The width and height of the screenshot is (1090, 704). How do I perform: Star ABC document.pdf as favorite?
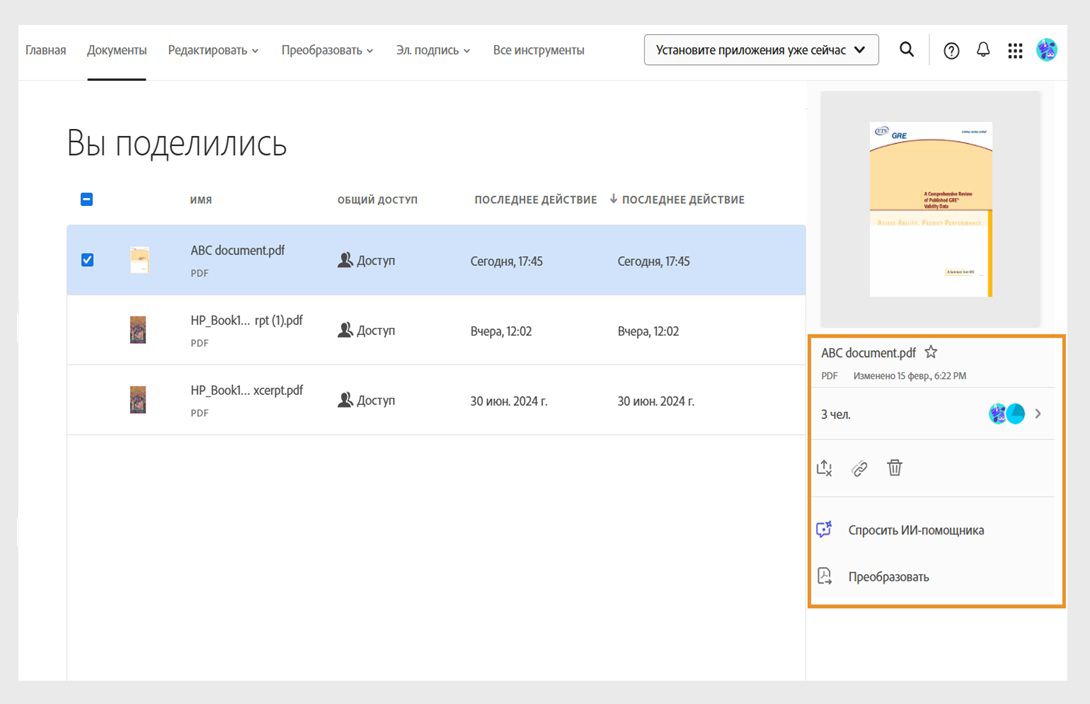click(931, 352)
